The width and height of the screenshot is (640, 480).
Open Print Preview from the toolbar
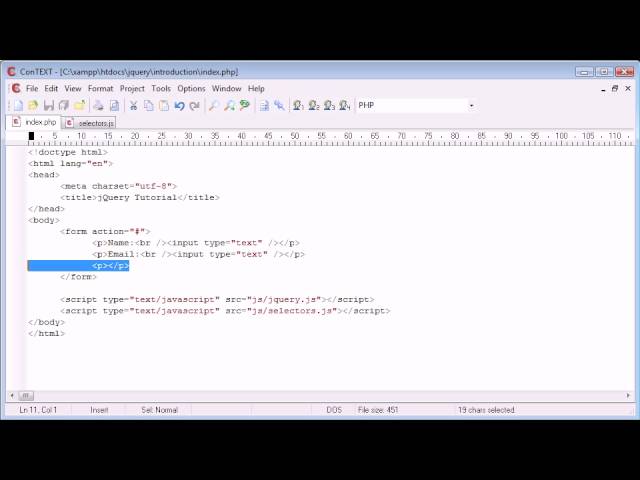tap(114, 106)
